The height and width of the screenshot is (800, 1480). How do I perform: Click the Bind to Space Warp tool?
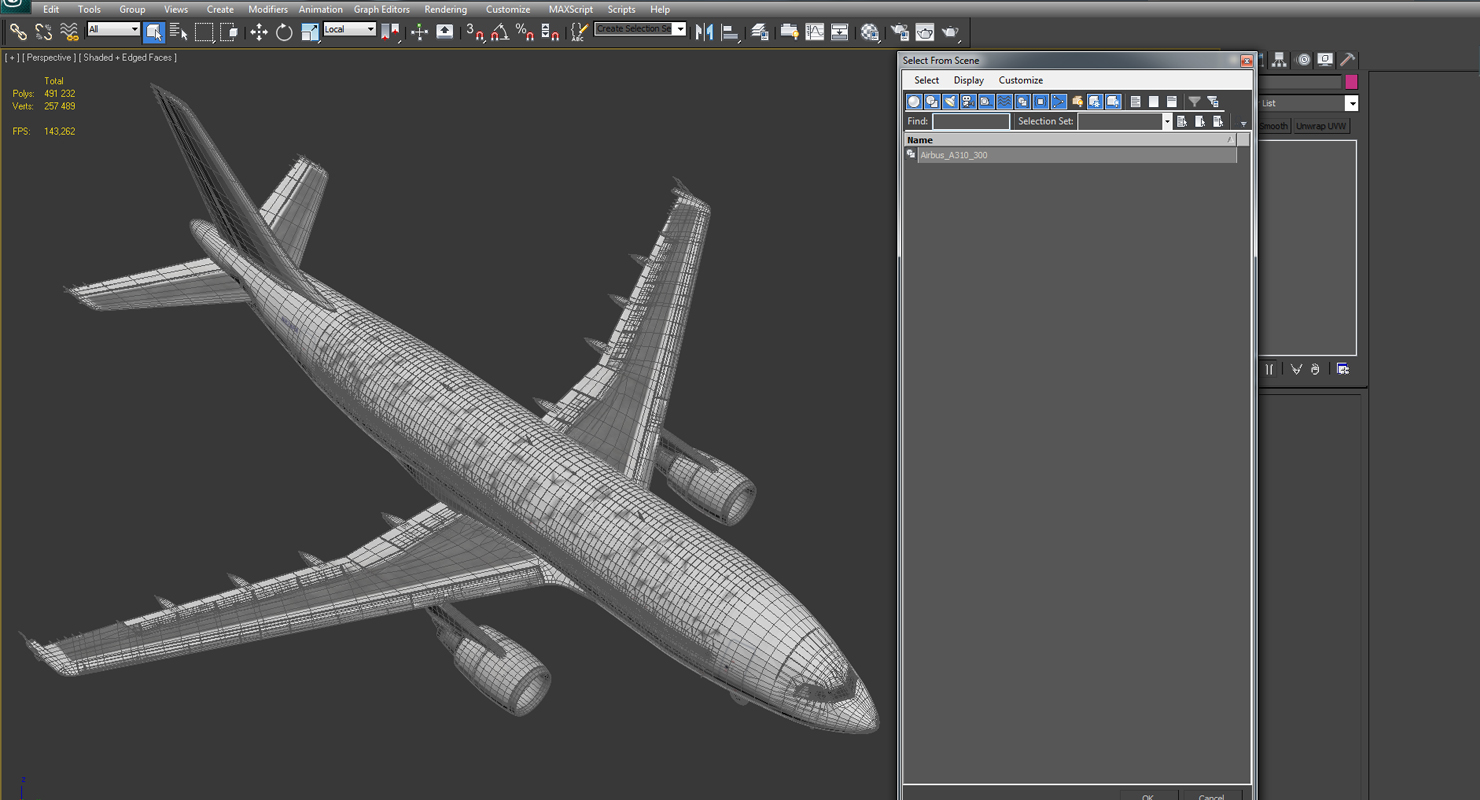(x=69, y=32)
